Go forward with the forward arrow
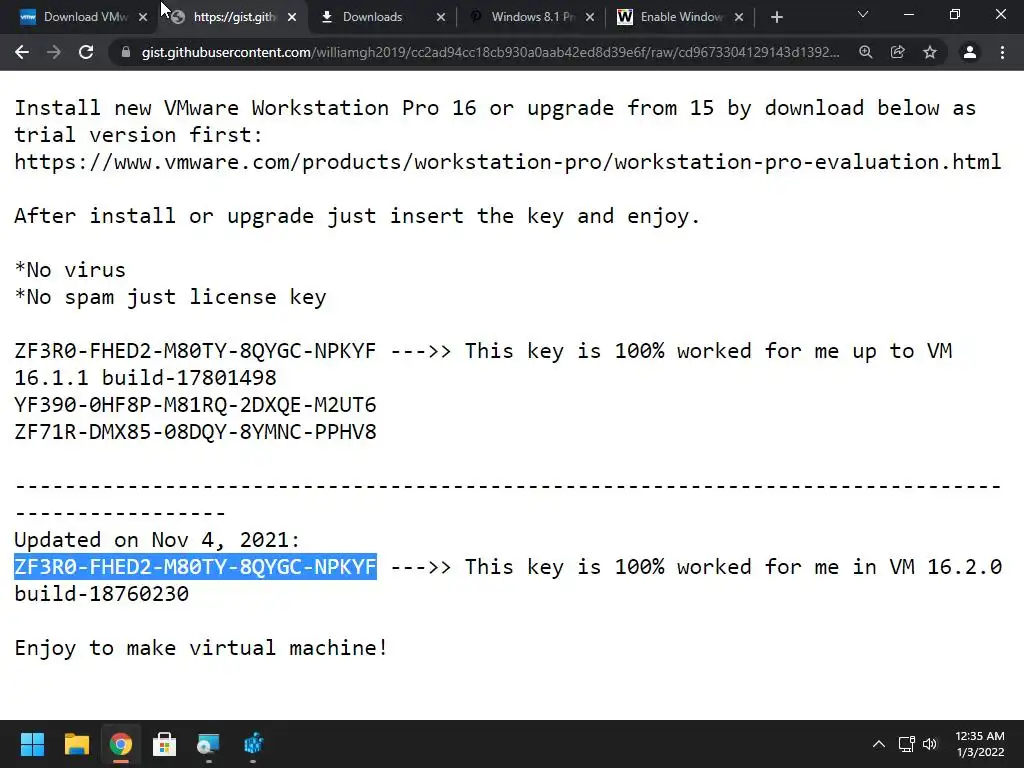 54,52
